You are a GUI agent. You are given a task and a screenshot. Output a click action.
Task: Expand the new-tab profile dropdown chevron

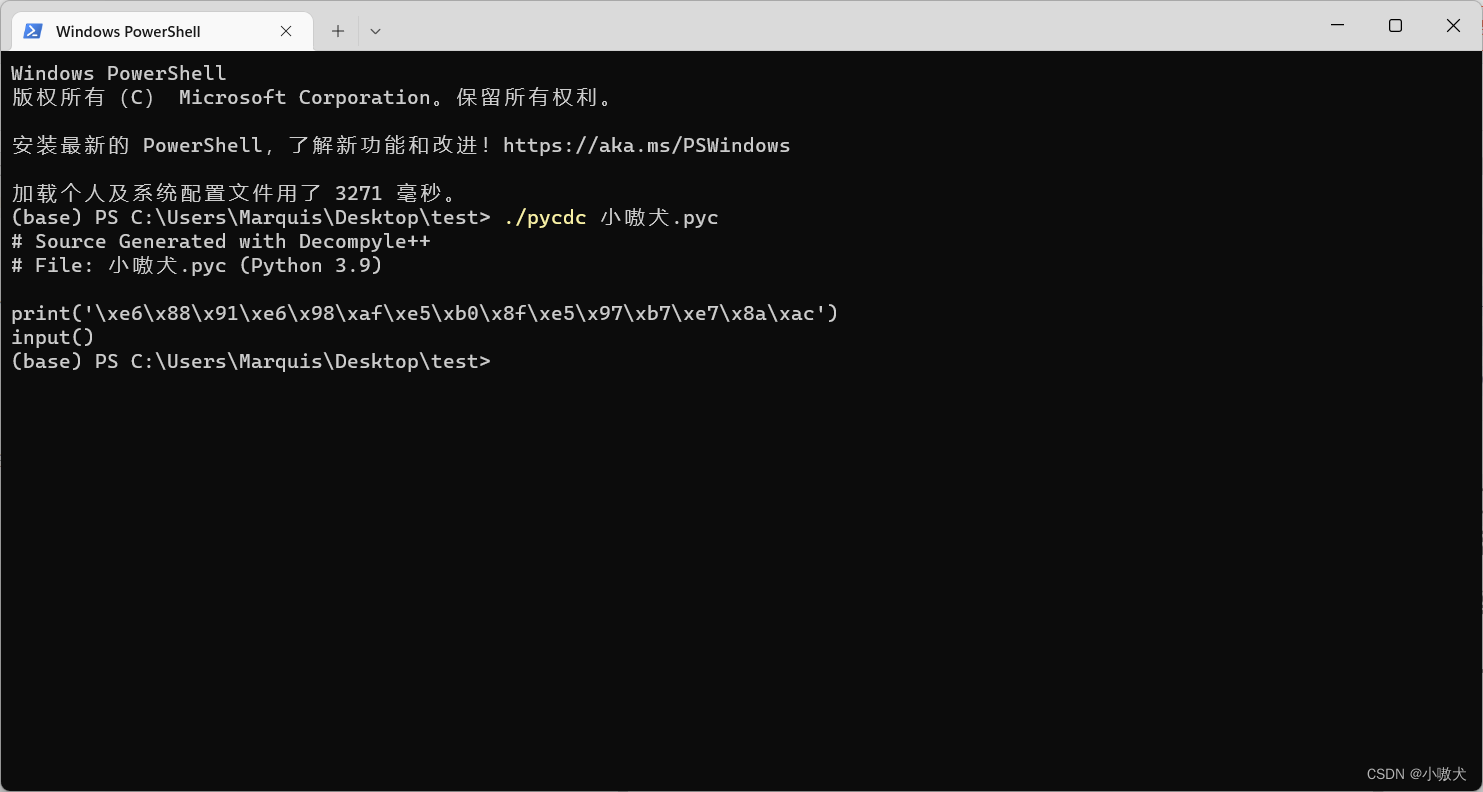click(x=375, y=31)
